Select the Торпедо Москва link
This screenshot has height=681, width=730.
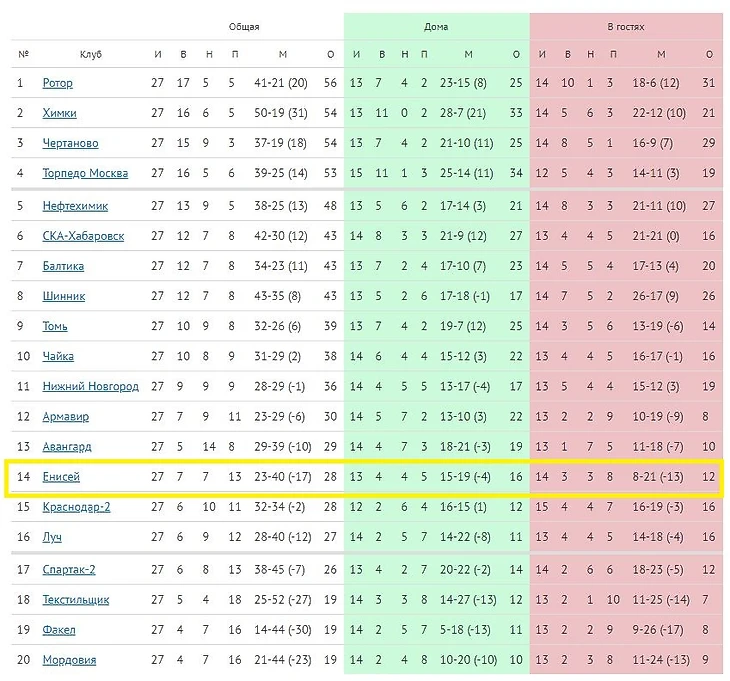[85, 173]
